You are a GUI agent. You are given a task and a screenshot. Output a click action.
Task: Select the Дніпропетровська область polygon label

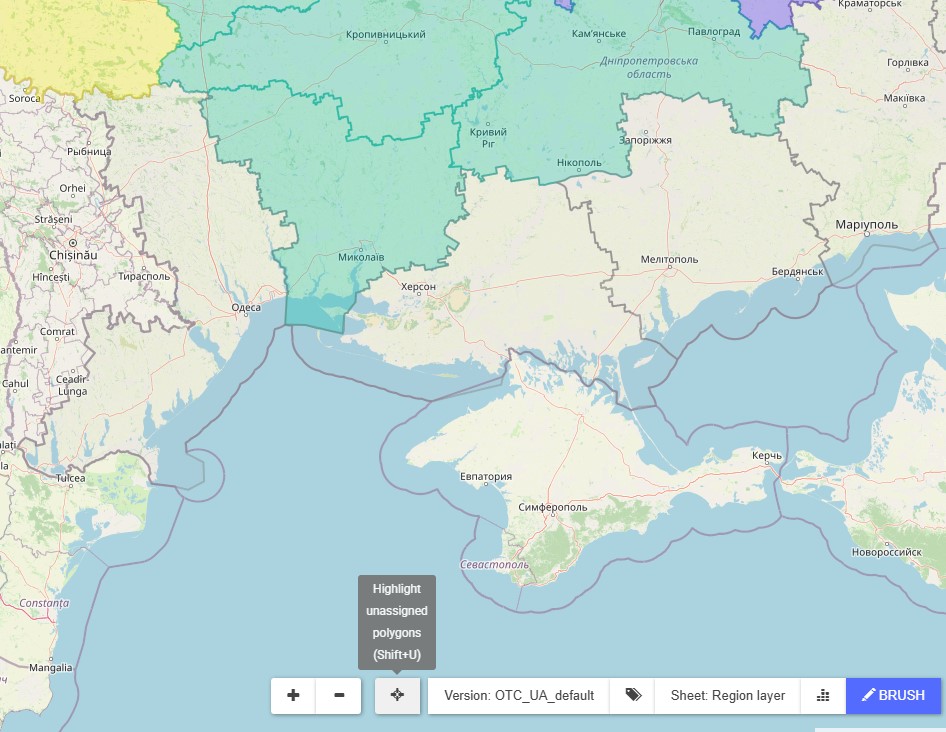(648, 67)
